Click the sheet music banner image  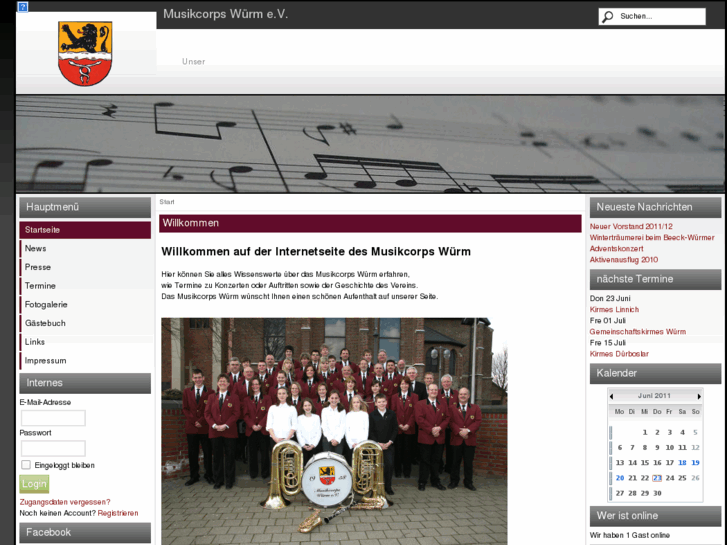[370, 144]
